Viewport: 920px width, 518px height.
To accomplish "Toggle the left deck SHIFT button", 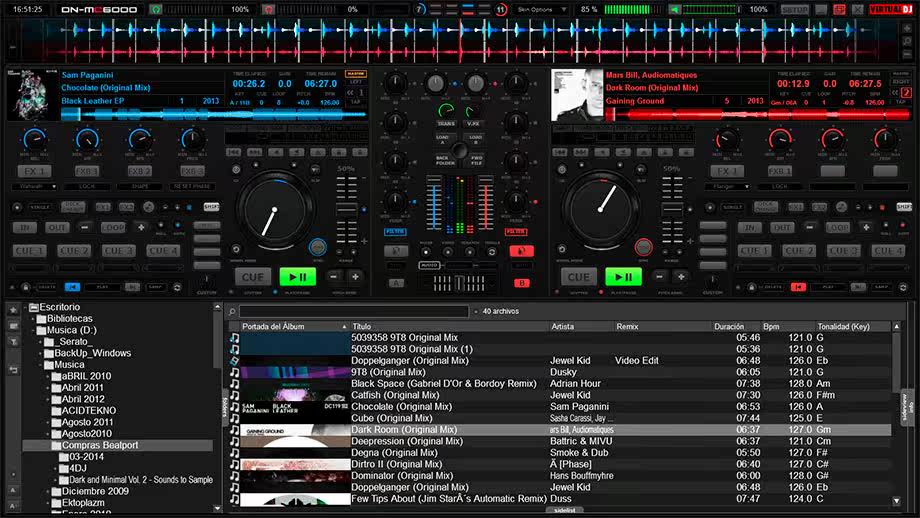I will [x=211, y=206].
